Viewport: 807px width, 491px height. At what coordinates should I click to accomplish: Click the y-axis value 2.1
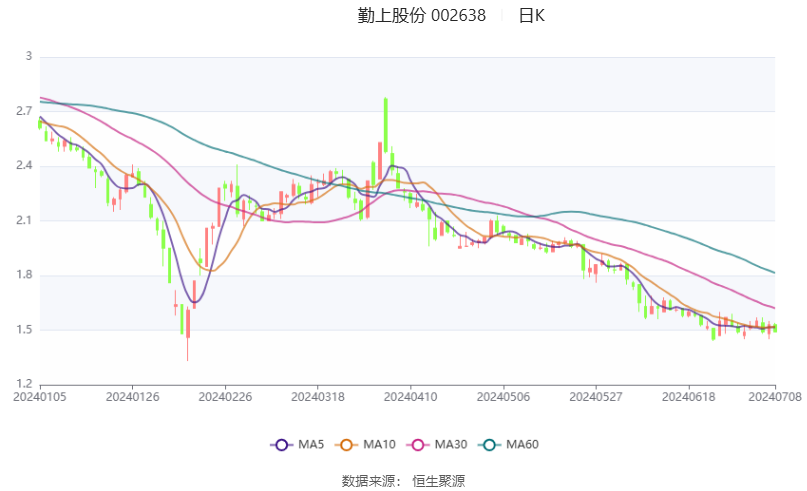coord(24,220)
